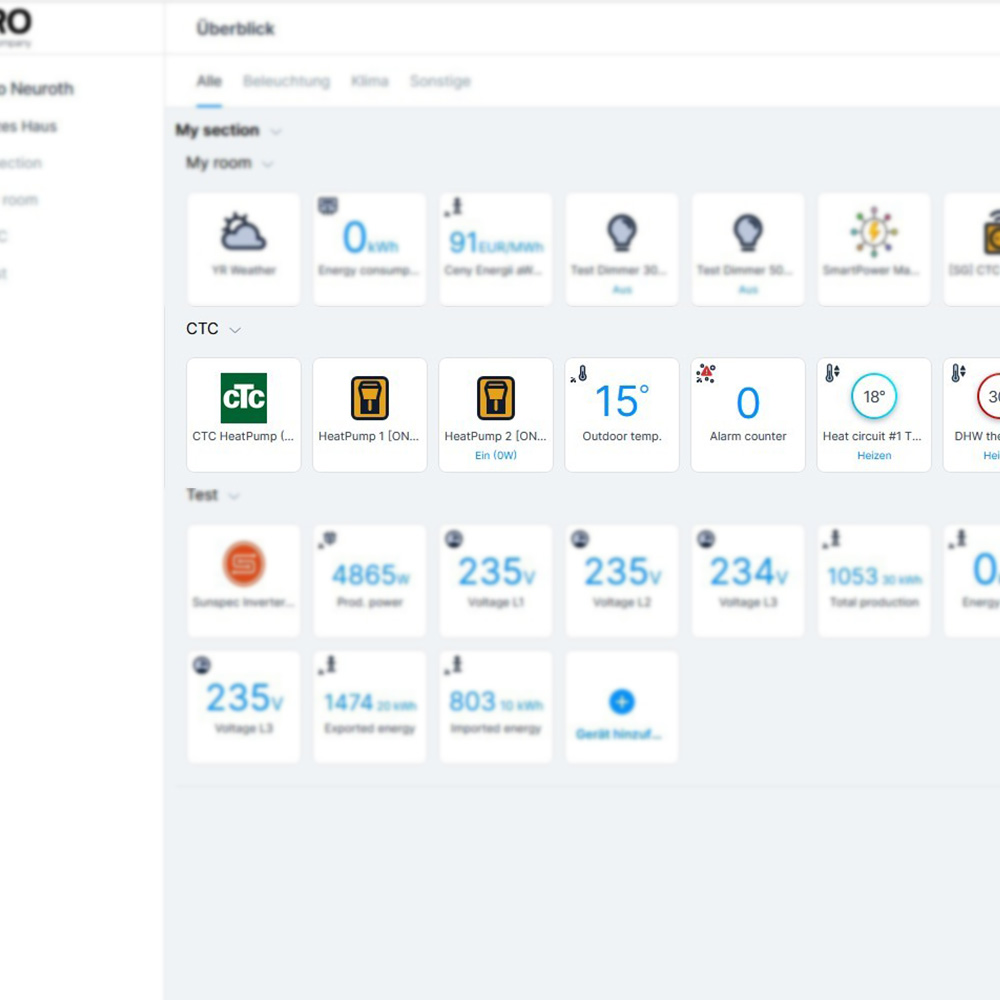The width and height of the screenshot is (1000, 1000).
Task: Click the Outdoor temp. thermometer icon
Action: click(x=578, y=374)
